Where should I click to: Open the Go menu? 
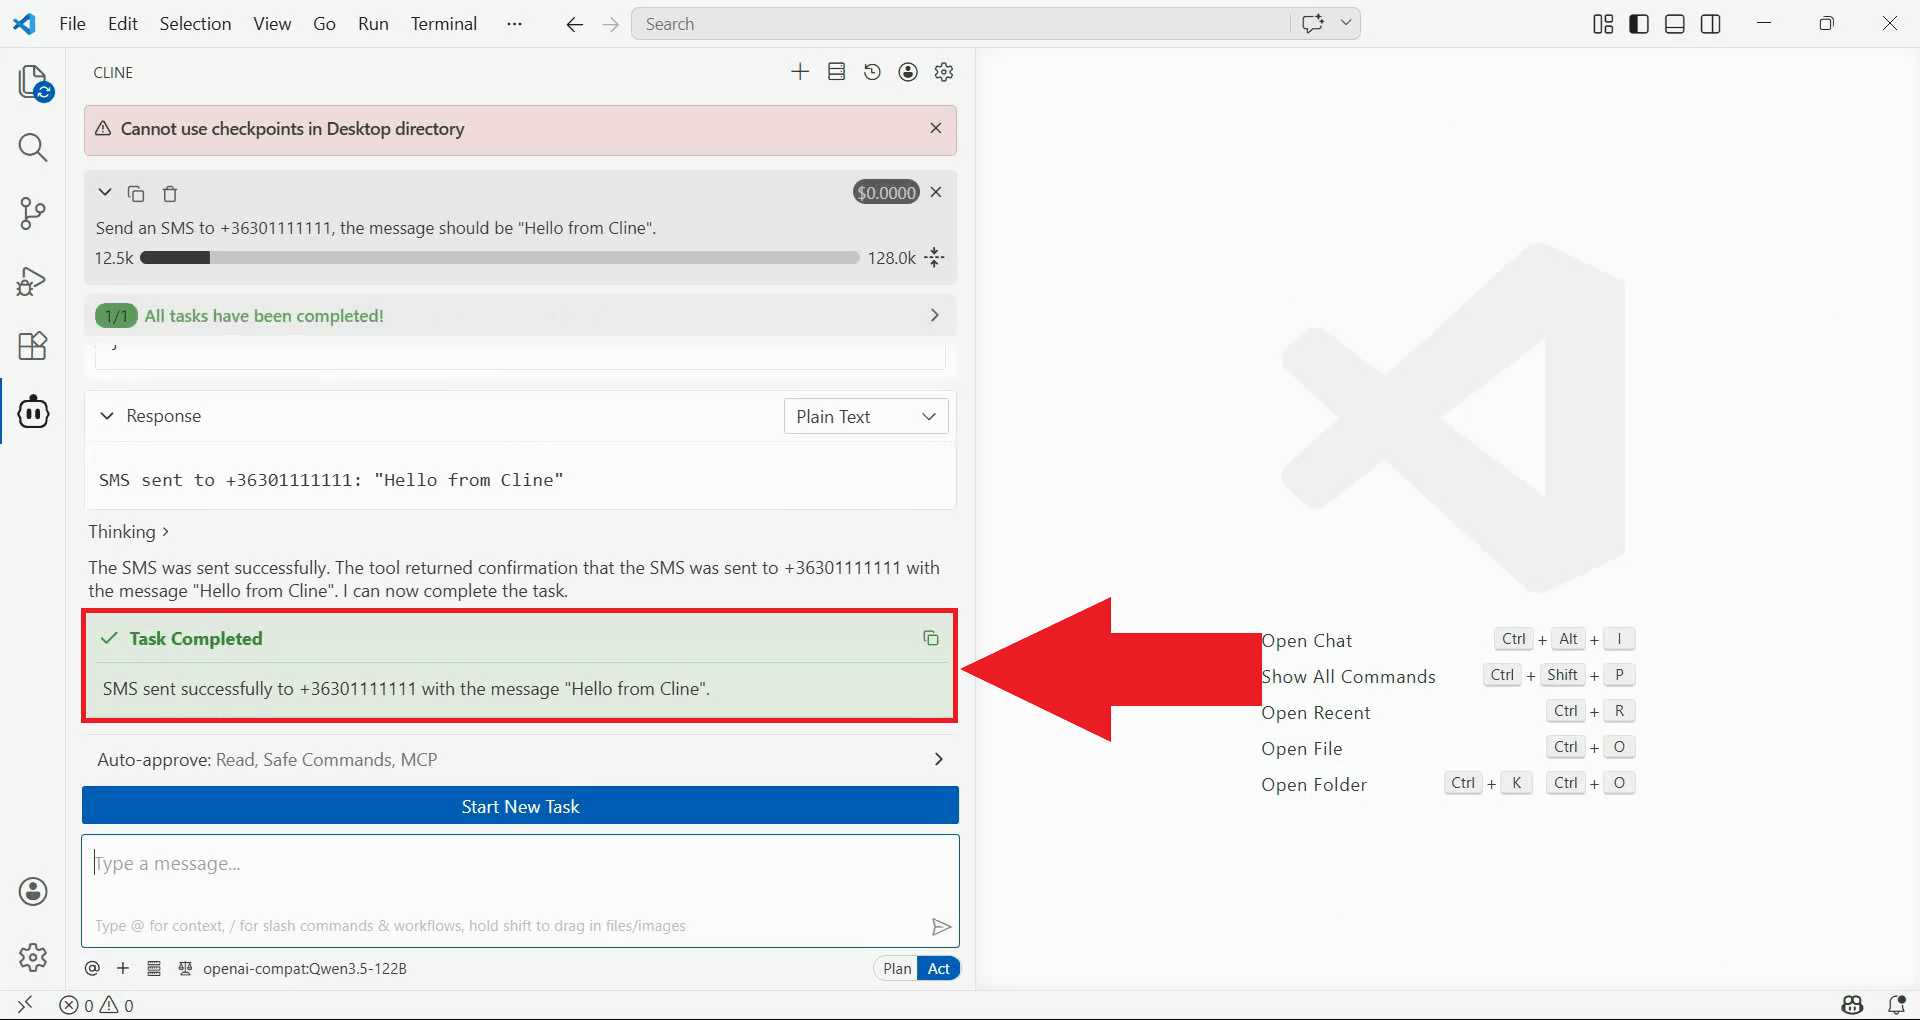point(324,24)
